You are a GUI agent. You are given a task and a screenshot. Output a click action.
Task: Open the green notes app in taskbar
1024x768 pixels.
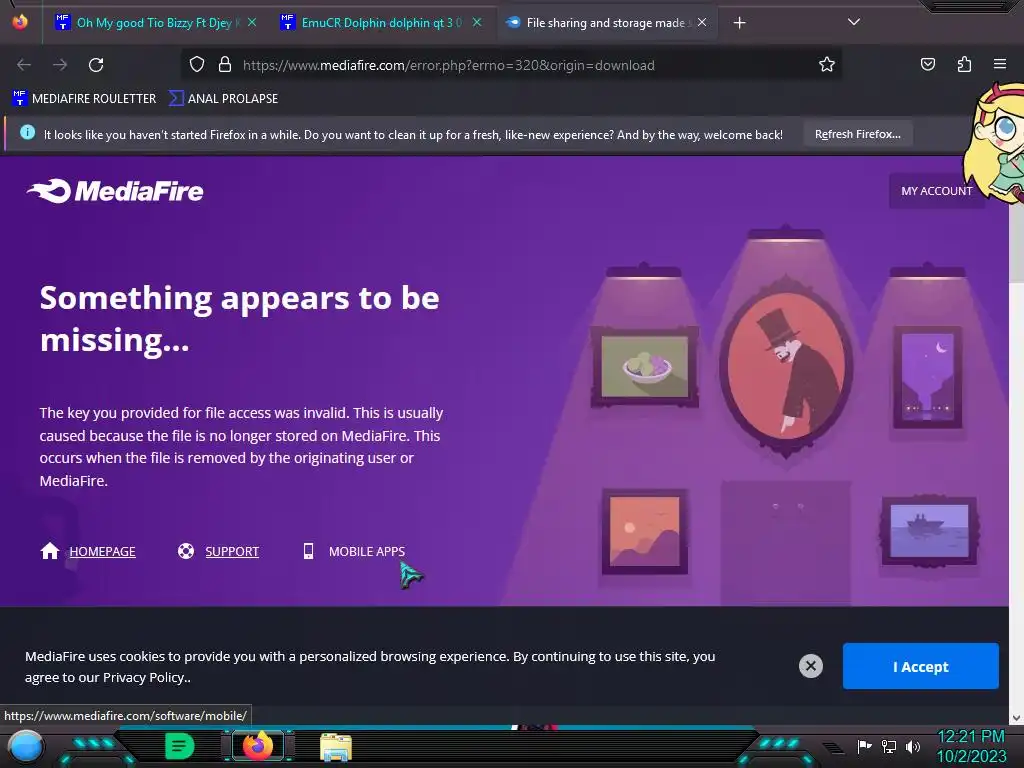(180, 746)
